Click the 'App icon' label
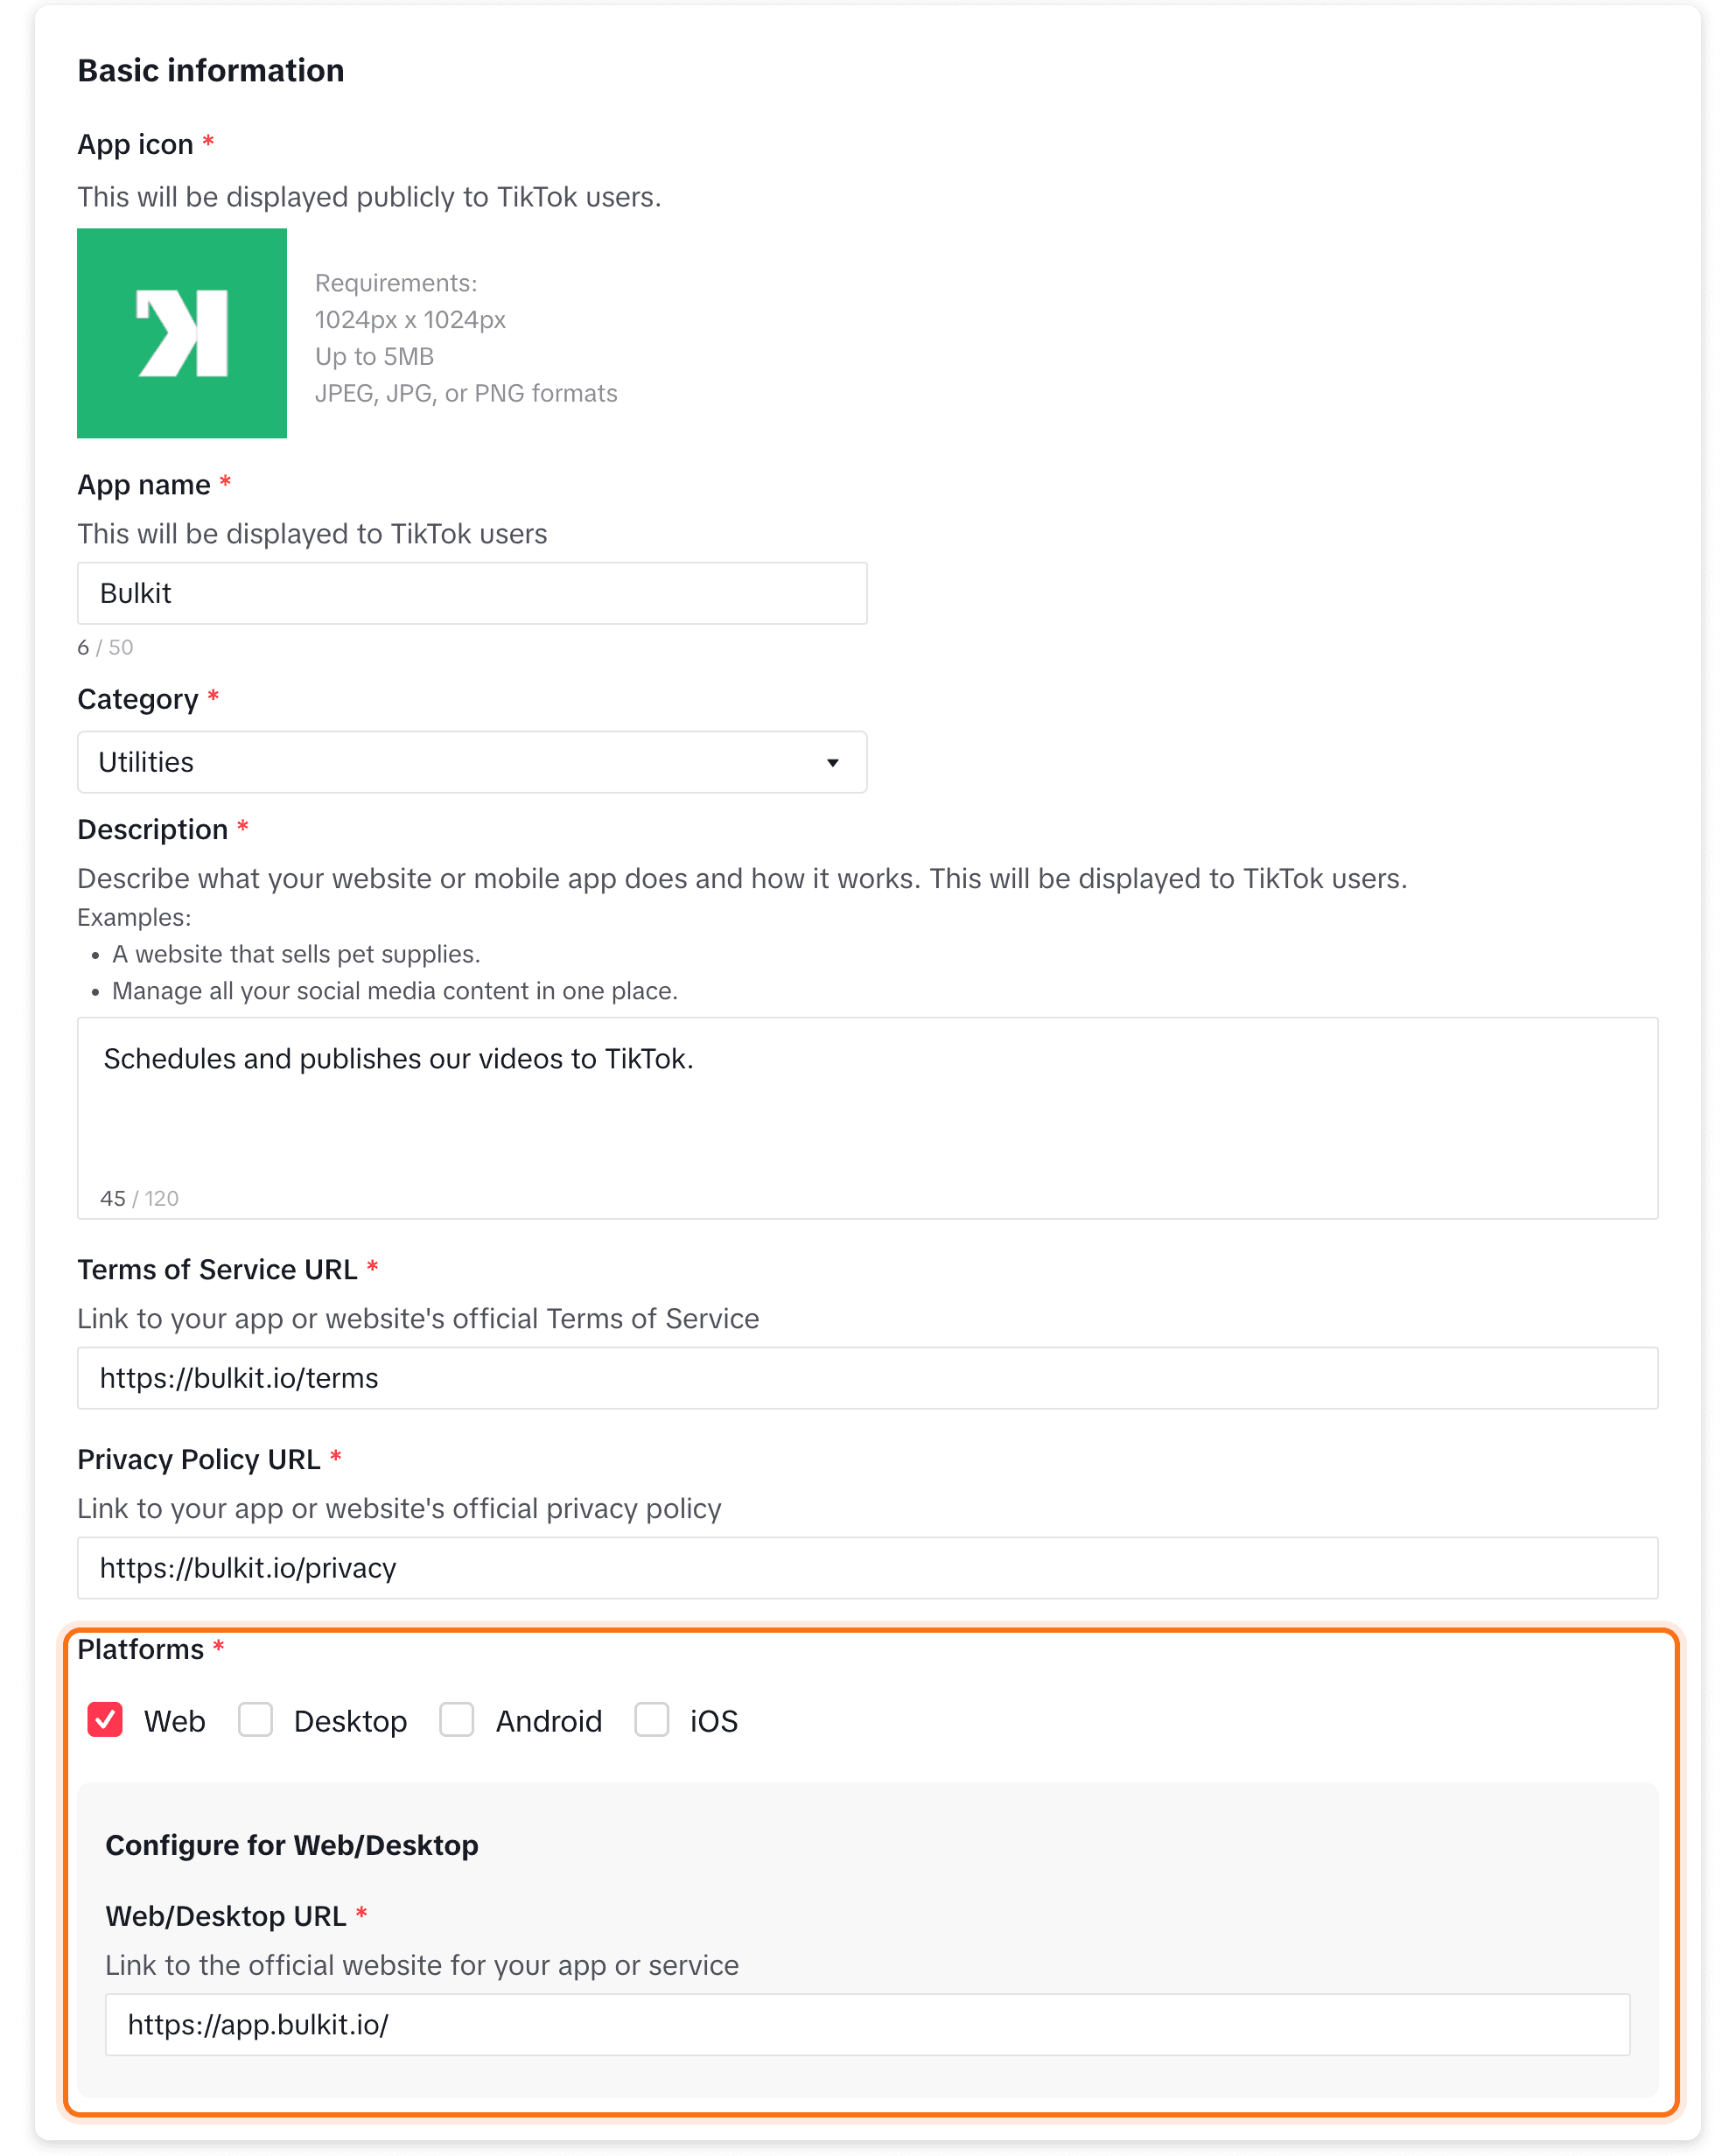Image resolution: width=1736 pixels, height=2156 pixels. point(135,145)
